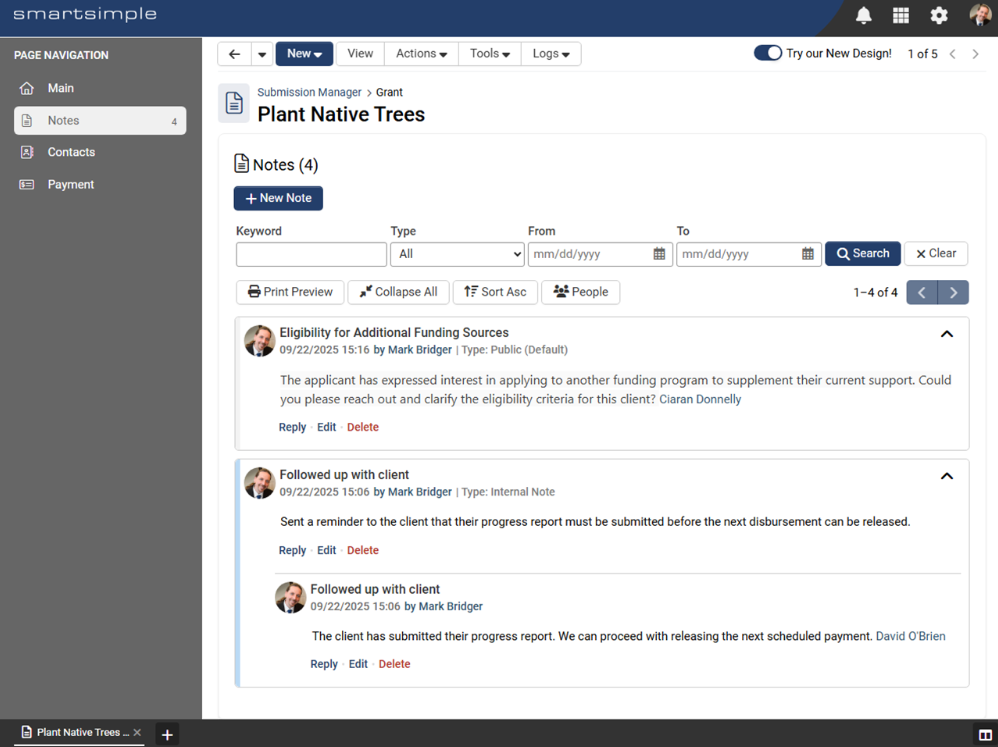Open Payment in page navigation
Image resolution: width=998 pixels, height=747 pixels.
click(x=100, y=185)
